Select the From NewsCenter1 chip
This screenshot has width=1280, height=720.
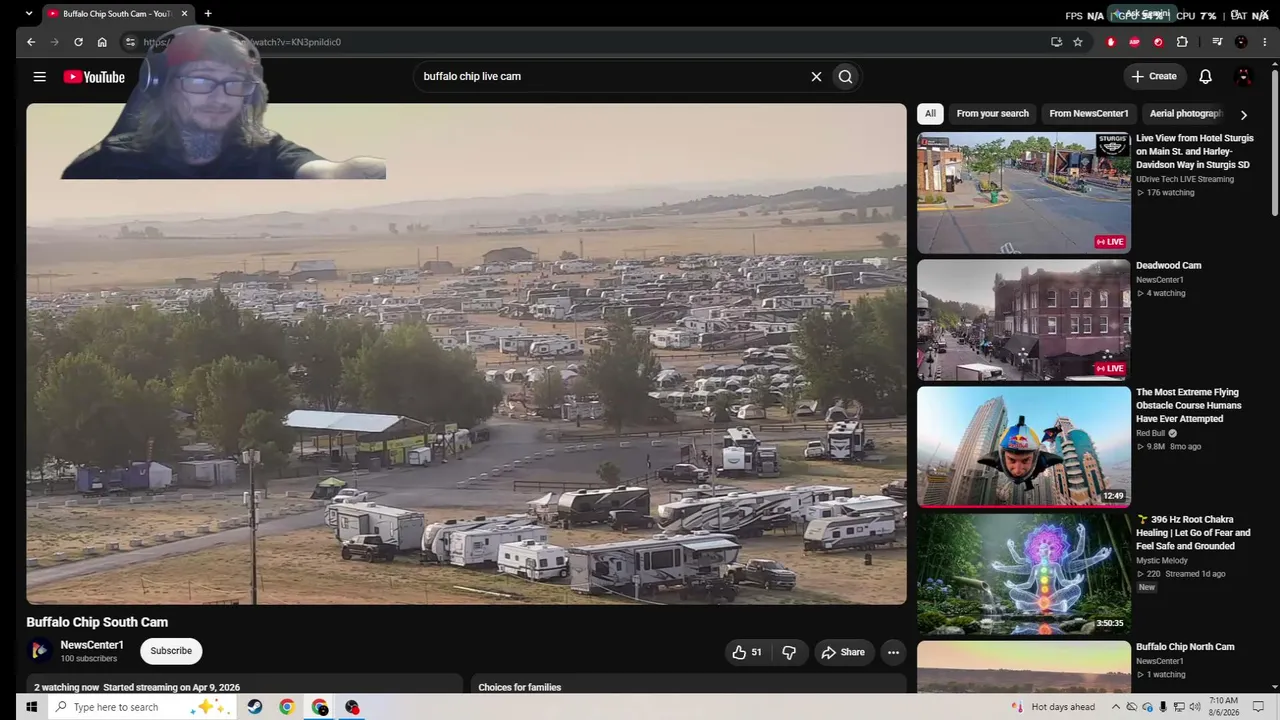pyautogui.click(x=1089, y=113)
